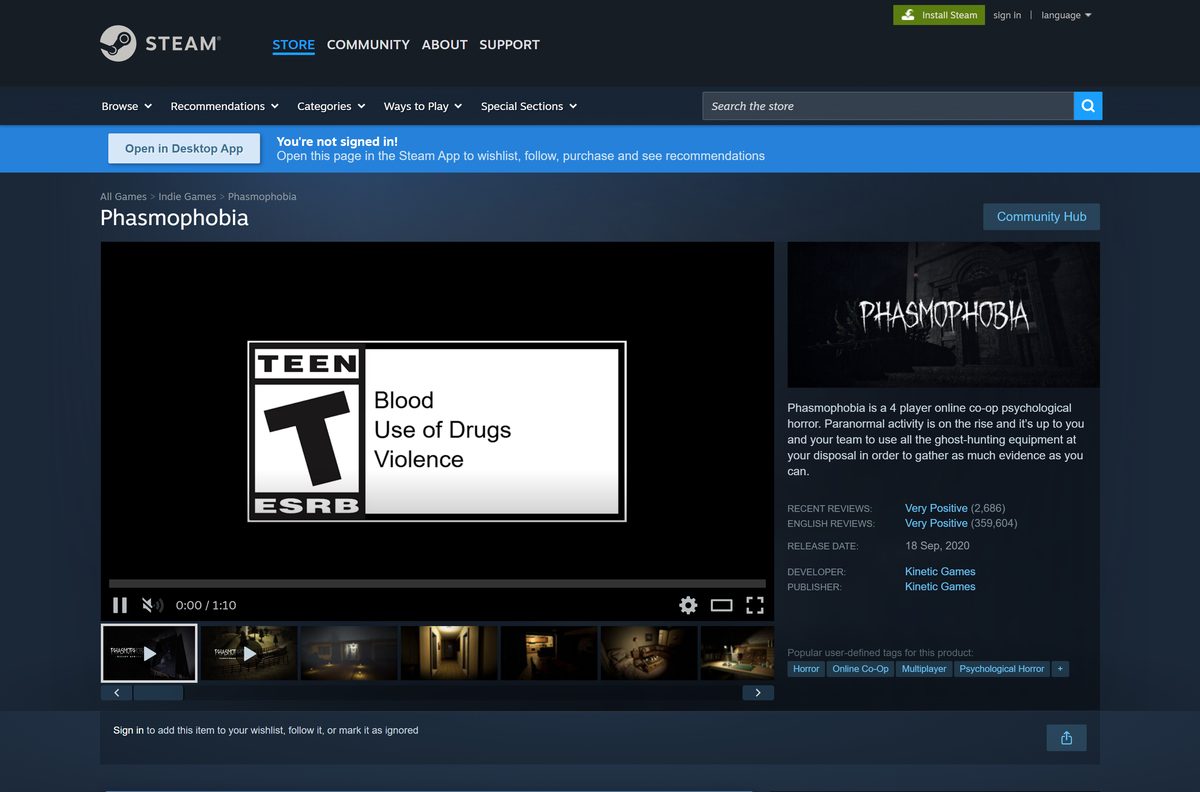
Task: Show more tags with plus button
Action: pos(1061,669)
